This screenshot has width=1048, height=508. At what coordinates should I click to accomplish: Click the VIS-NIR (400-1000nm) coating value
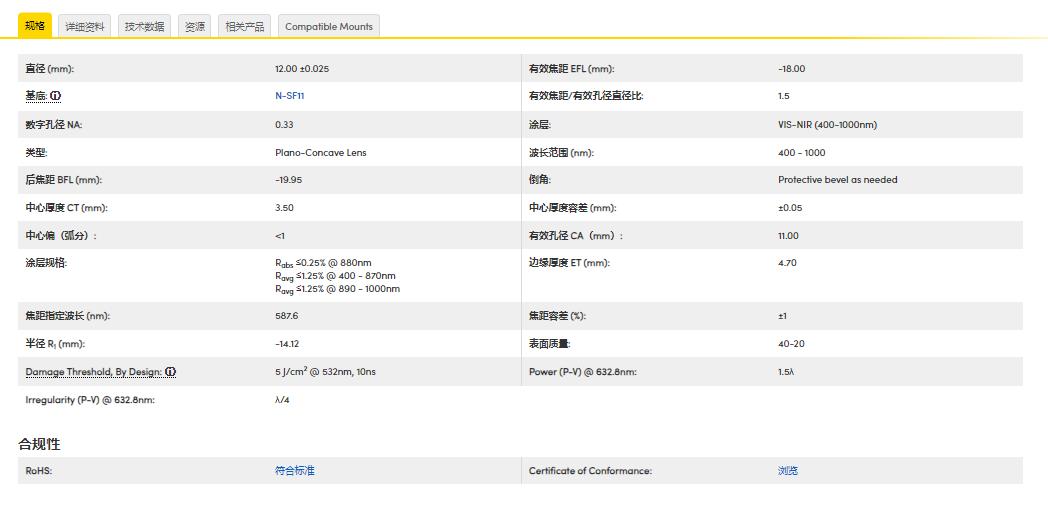click(x=827, y=125)
